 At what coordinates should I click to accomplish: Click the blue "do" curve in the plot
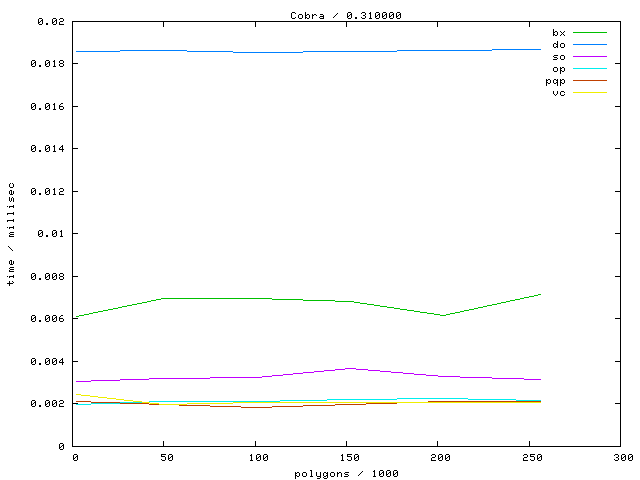coord(300,51)
